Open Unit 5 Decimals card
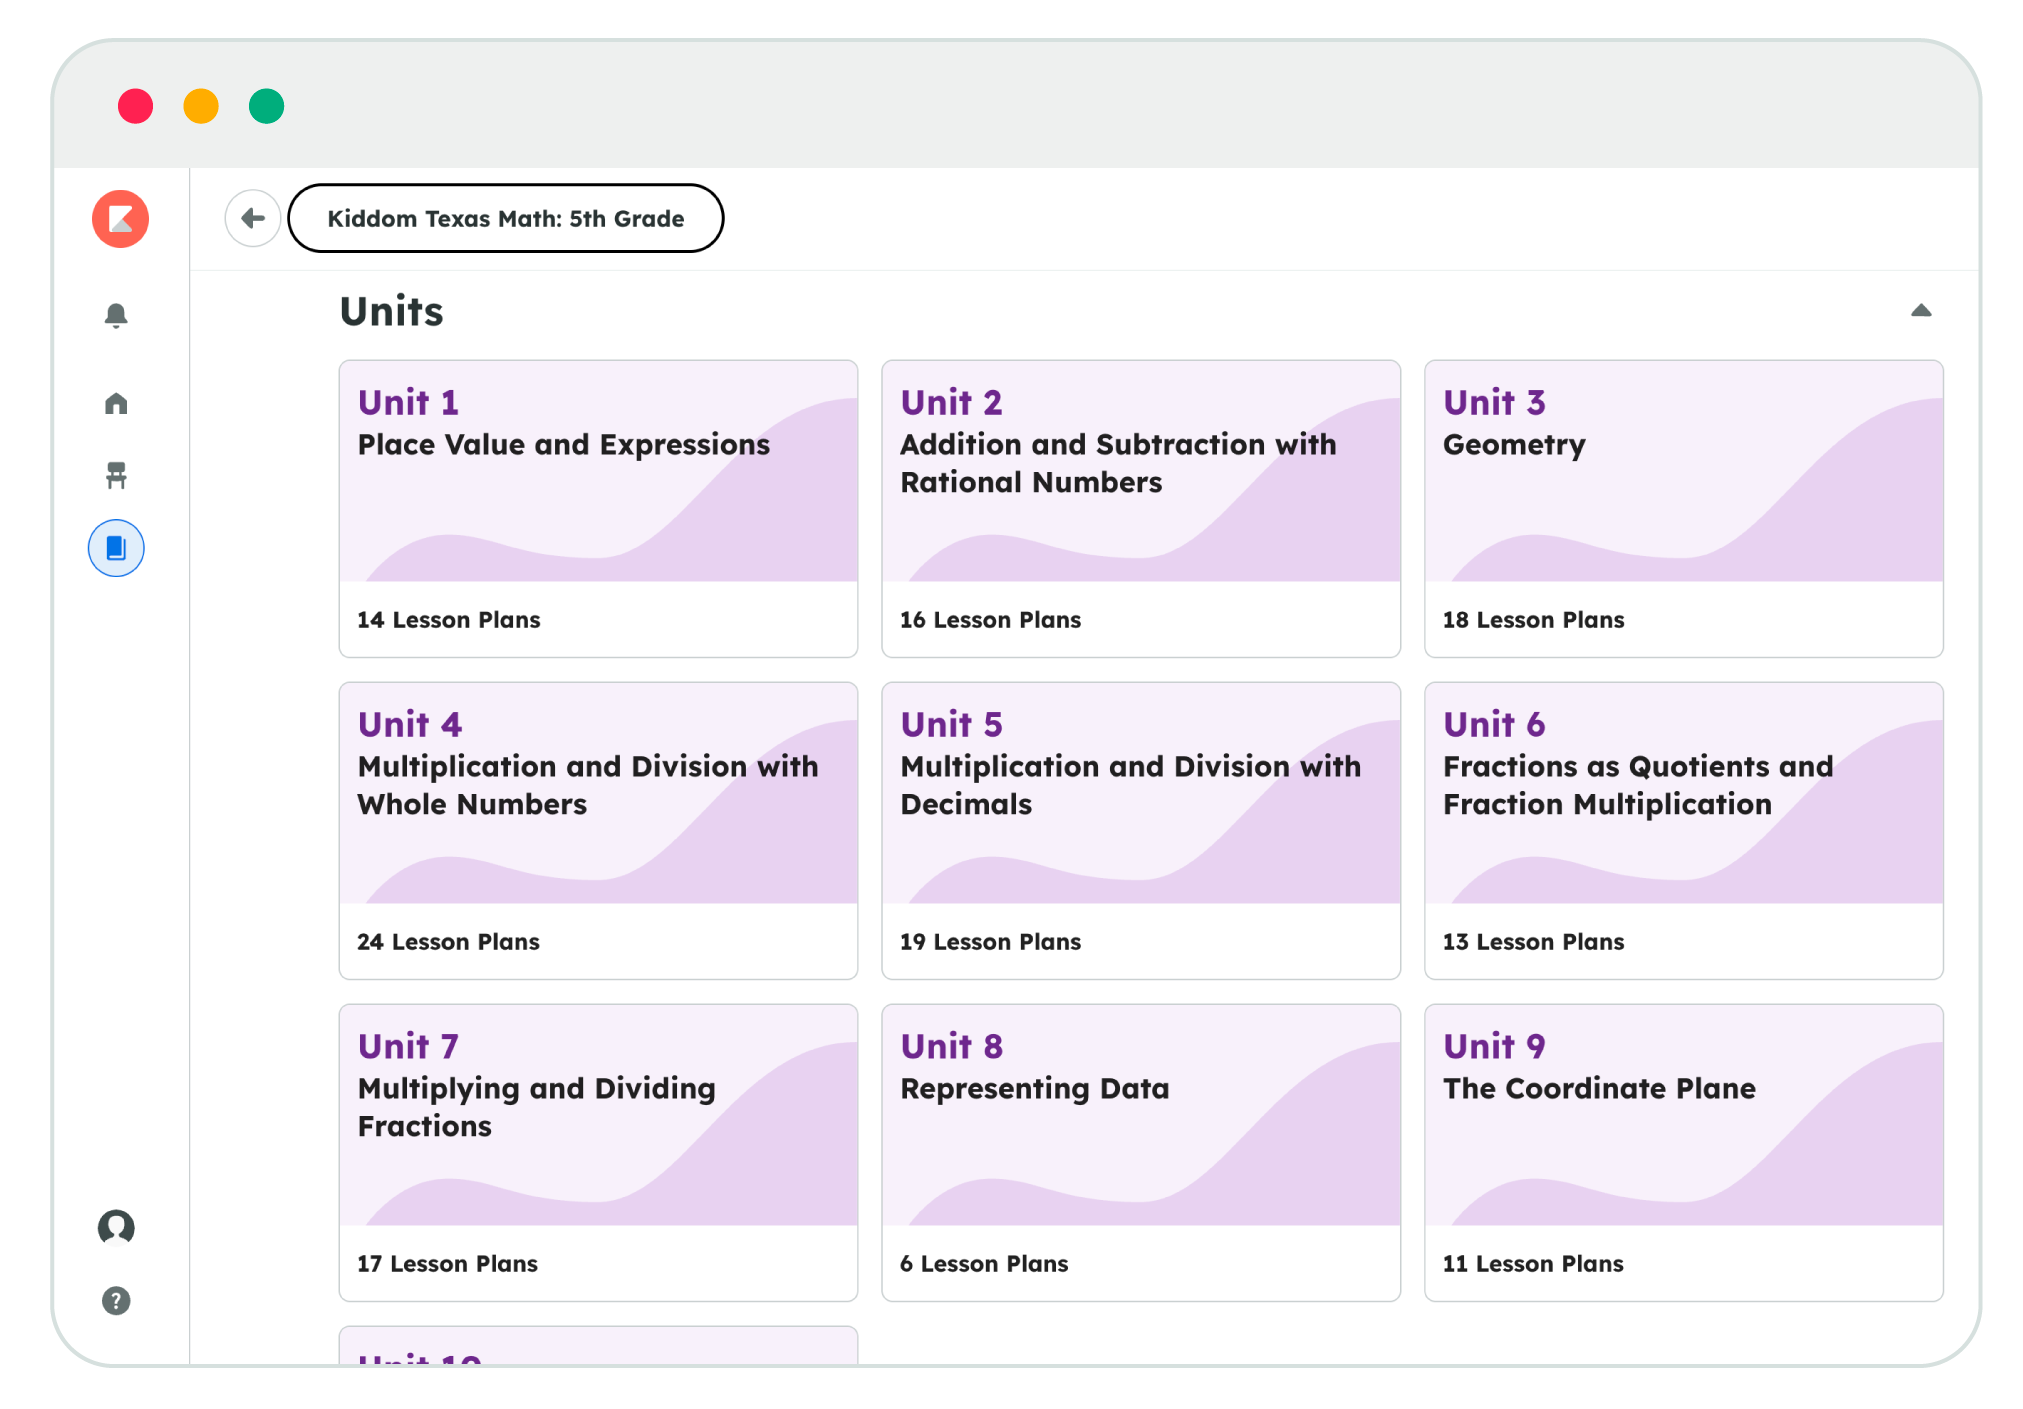 pyautogui.click(x=1140, y=830)
